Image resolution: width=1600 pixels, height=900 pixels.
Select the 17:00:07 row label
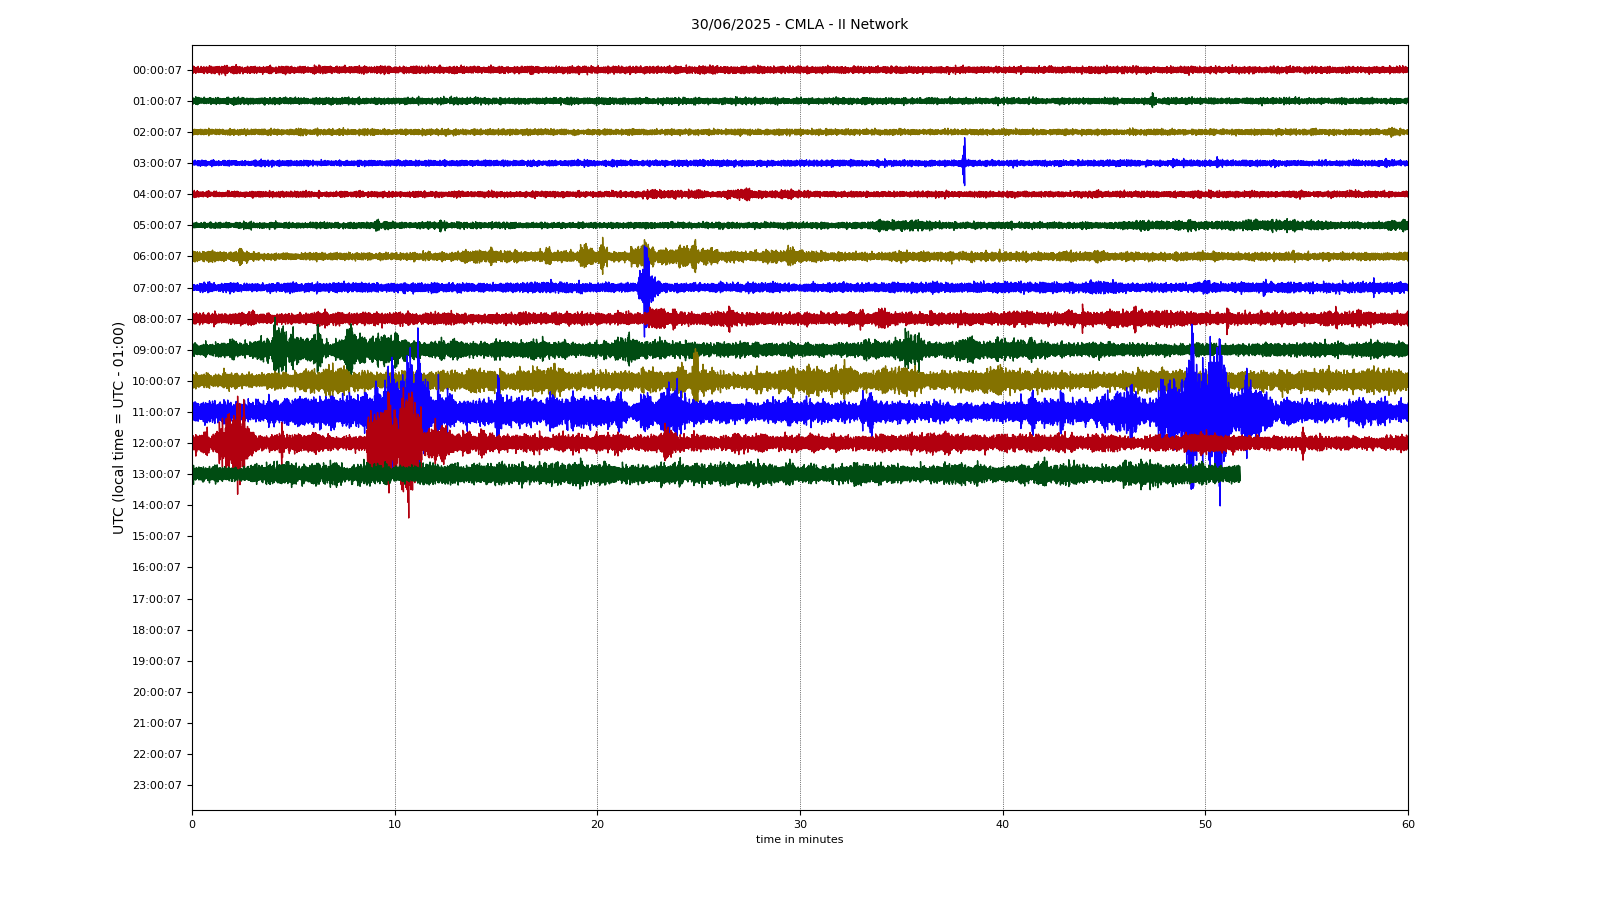click(x=157, y=599)
